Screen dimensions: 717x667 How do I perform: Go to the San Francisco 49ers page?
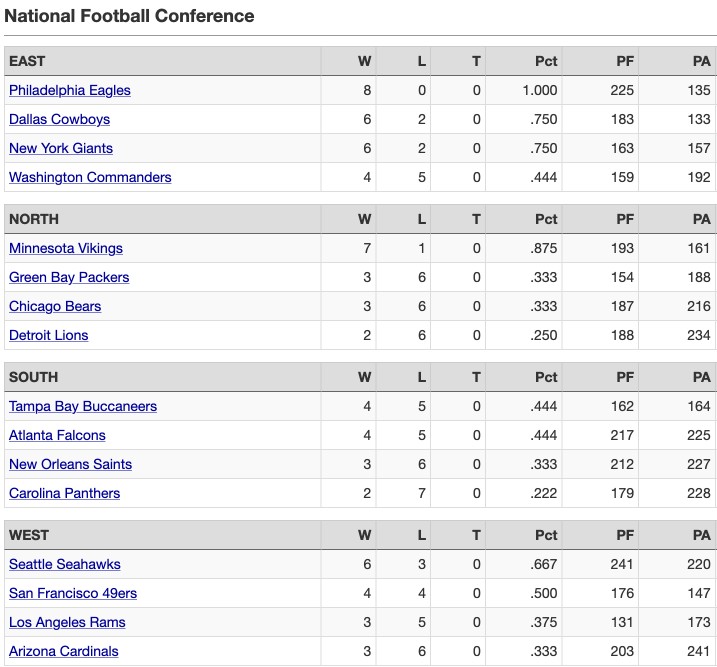(73, 593)
